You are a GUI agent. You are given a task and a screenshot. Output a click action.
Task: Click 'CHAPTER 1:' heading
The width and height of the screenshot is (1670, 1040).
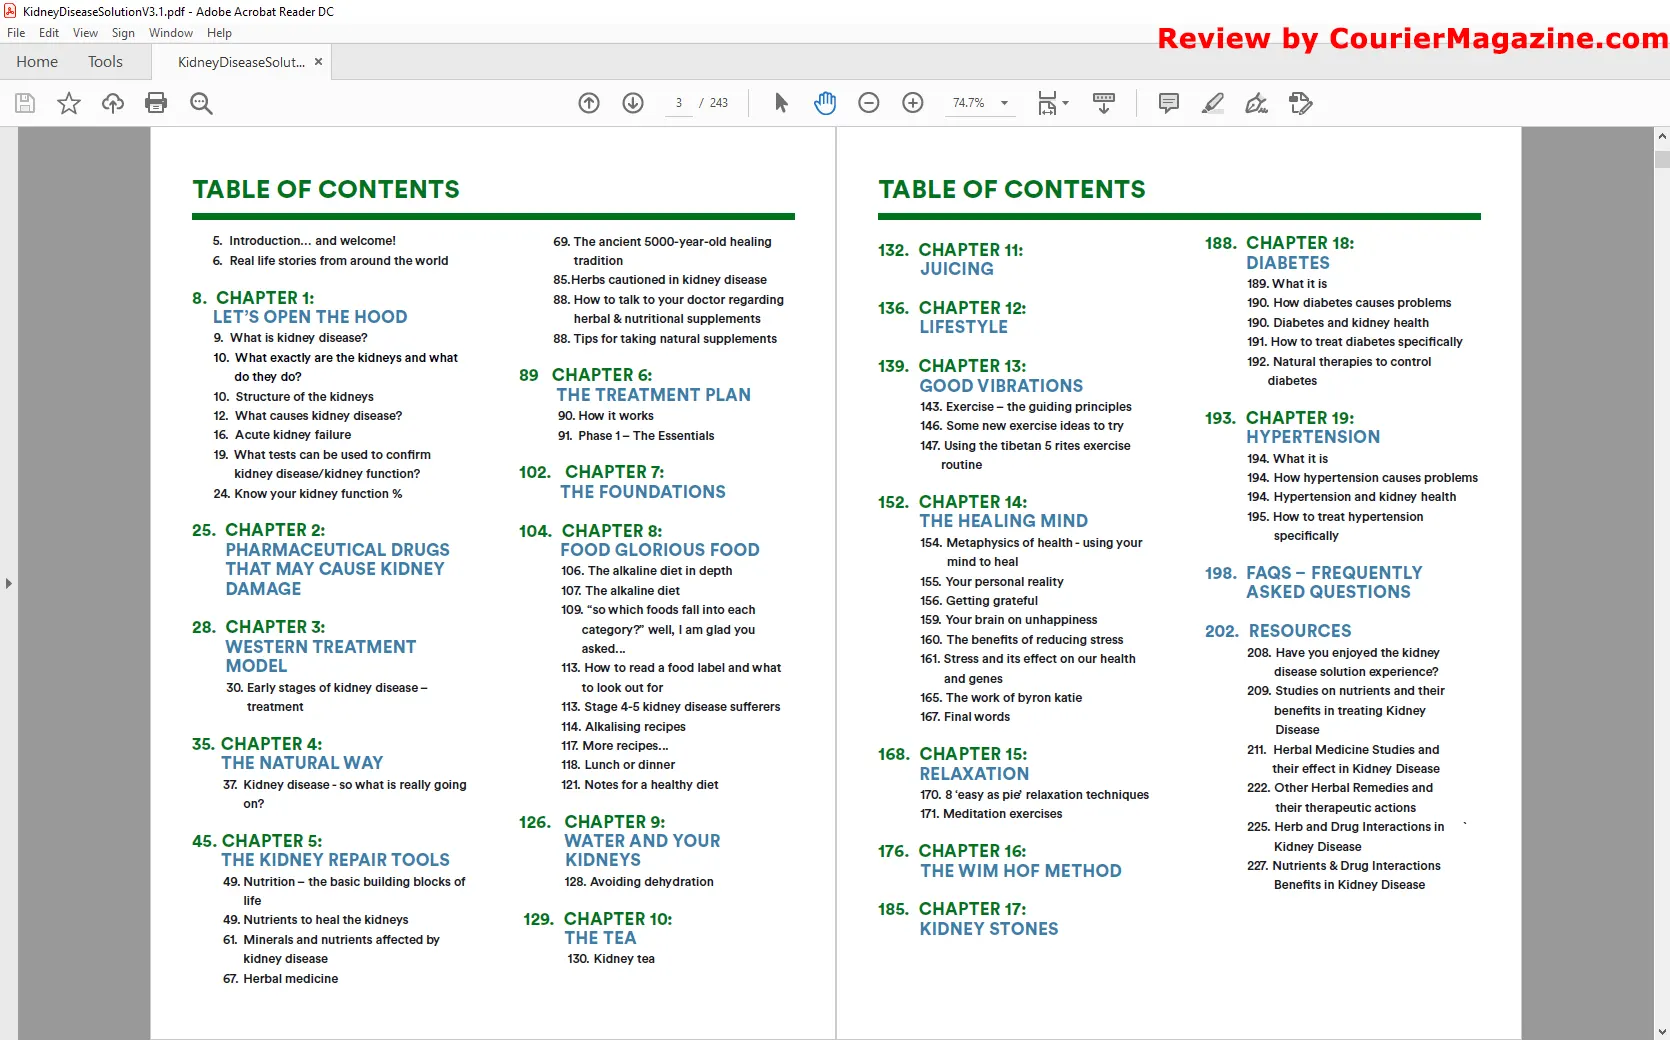click(x=265, y=298)
